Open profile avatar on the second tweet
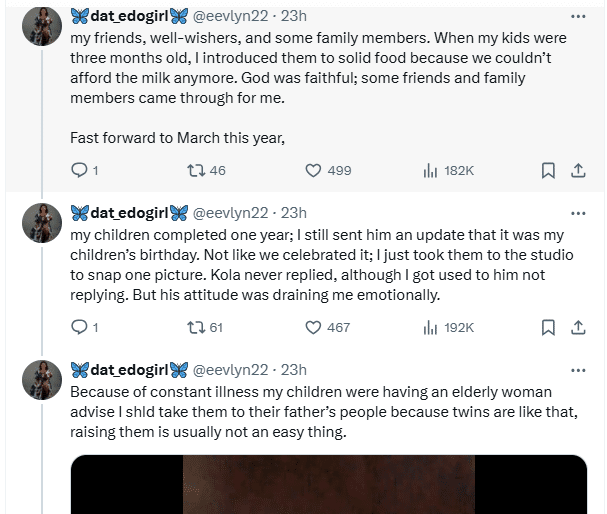This screenshot has width=607, height=514. click(x=41, y=221)
